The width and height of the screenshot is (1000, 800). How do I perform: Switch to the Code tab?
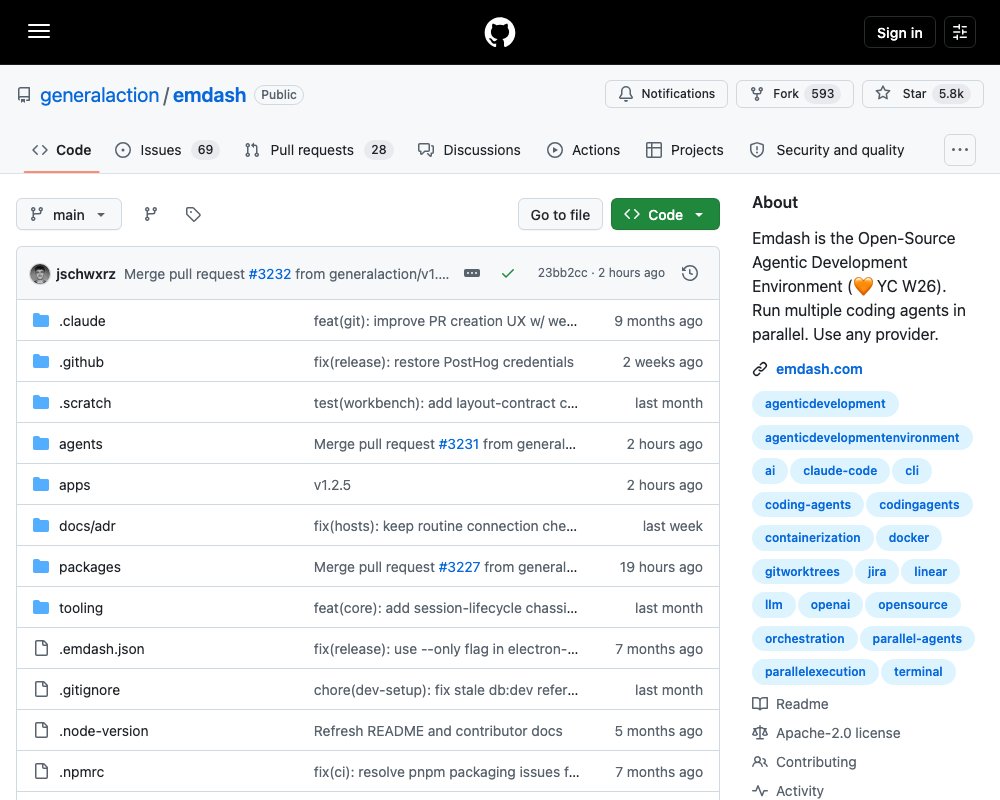point(62,150)
